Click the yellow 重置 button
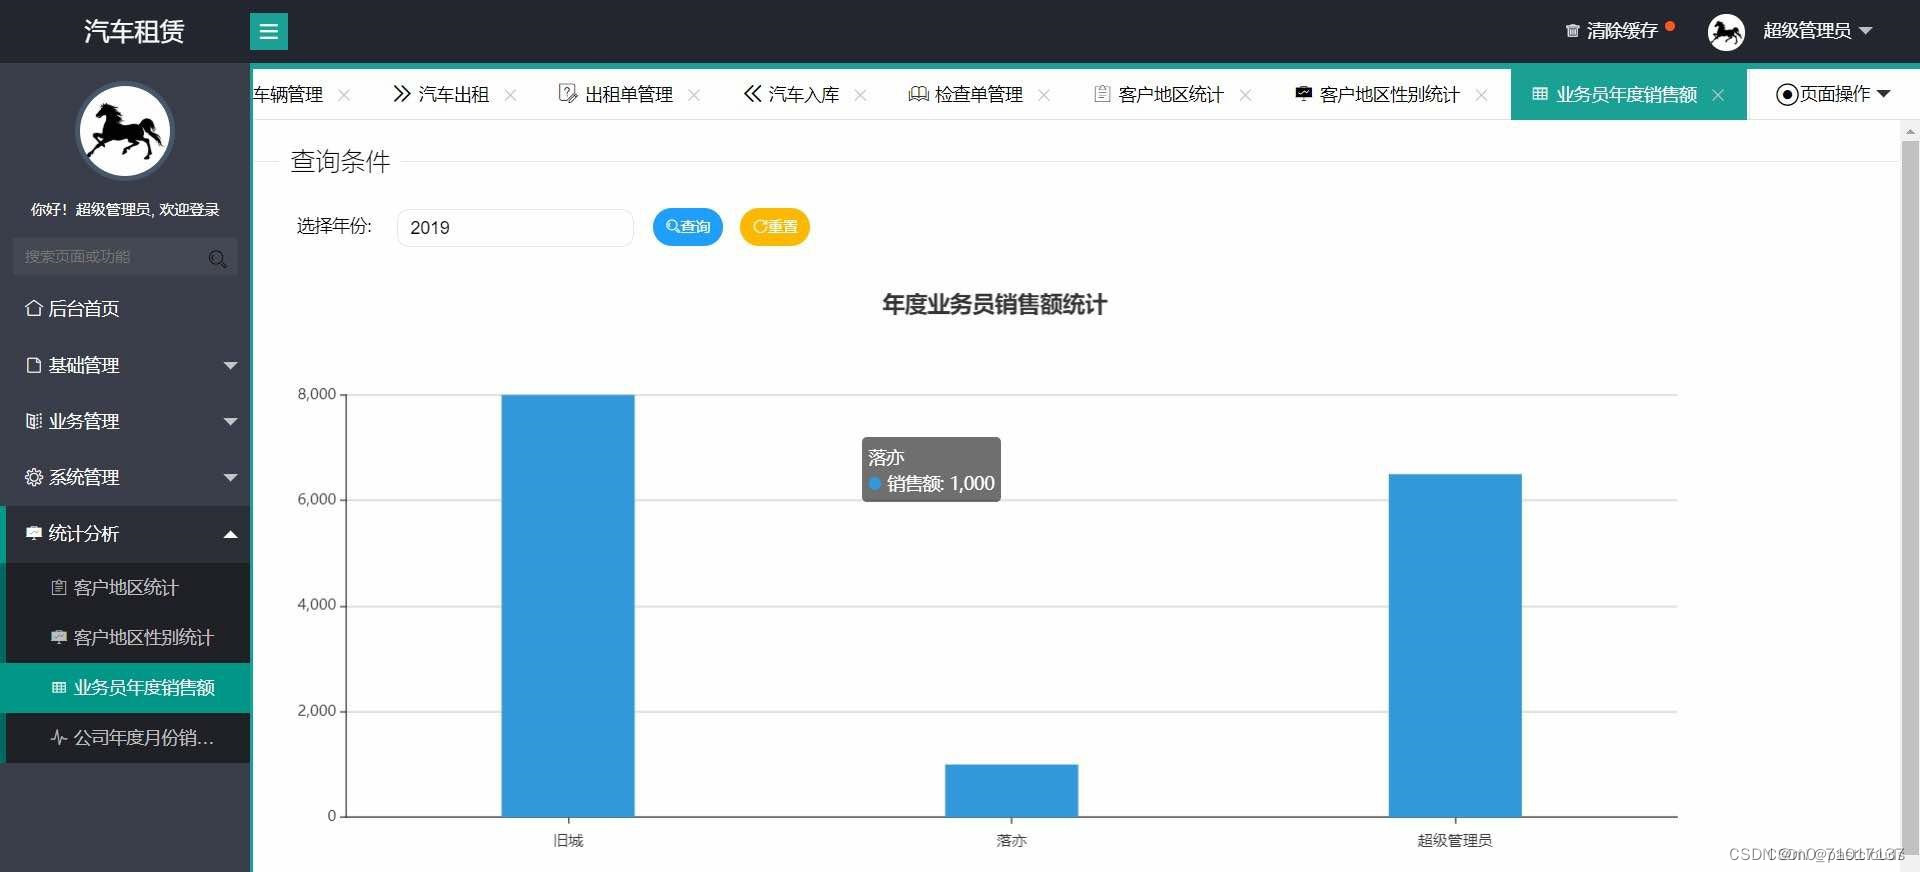 tap(775, 227)
